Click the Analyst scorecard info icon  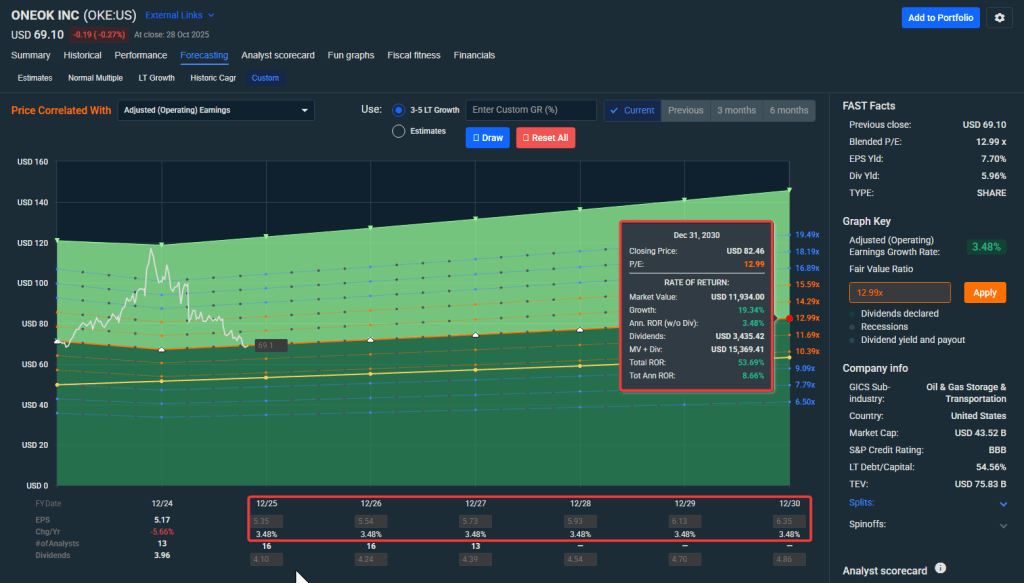pos(940,569)
